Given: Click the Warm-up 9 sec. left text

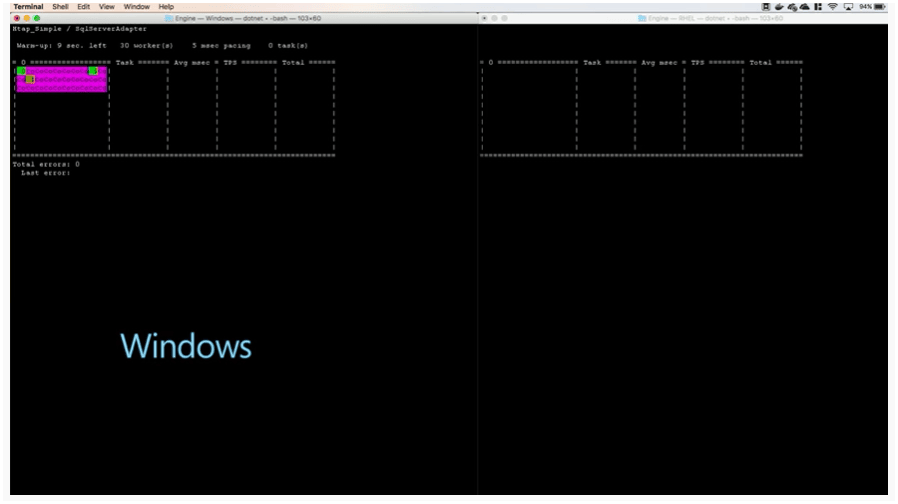Looking at the screenshot, I should pyautogui.click(x=61, y=46).
